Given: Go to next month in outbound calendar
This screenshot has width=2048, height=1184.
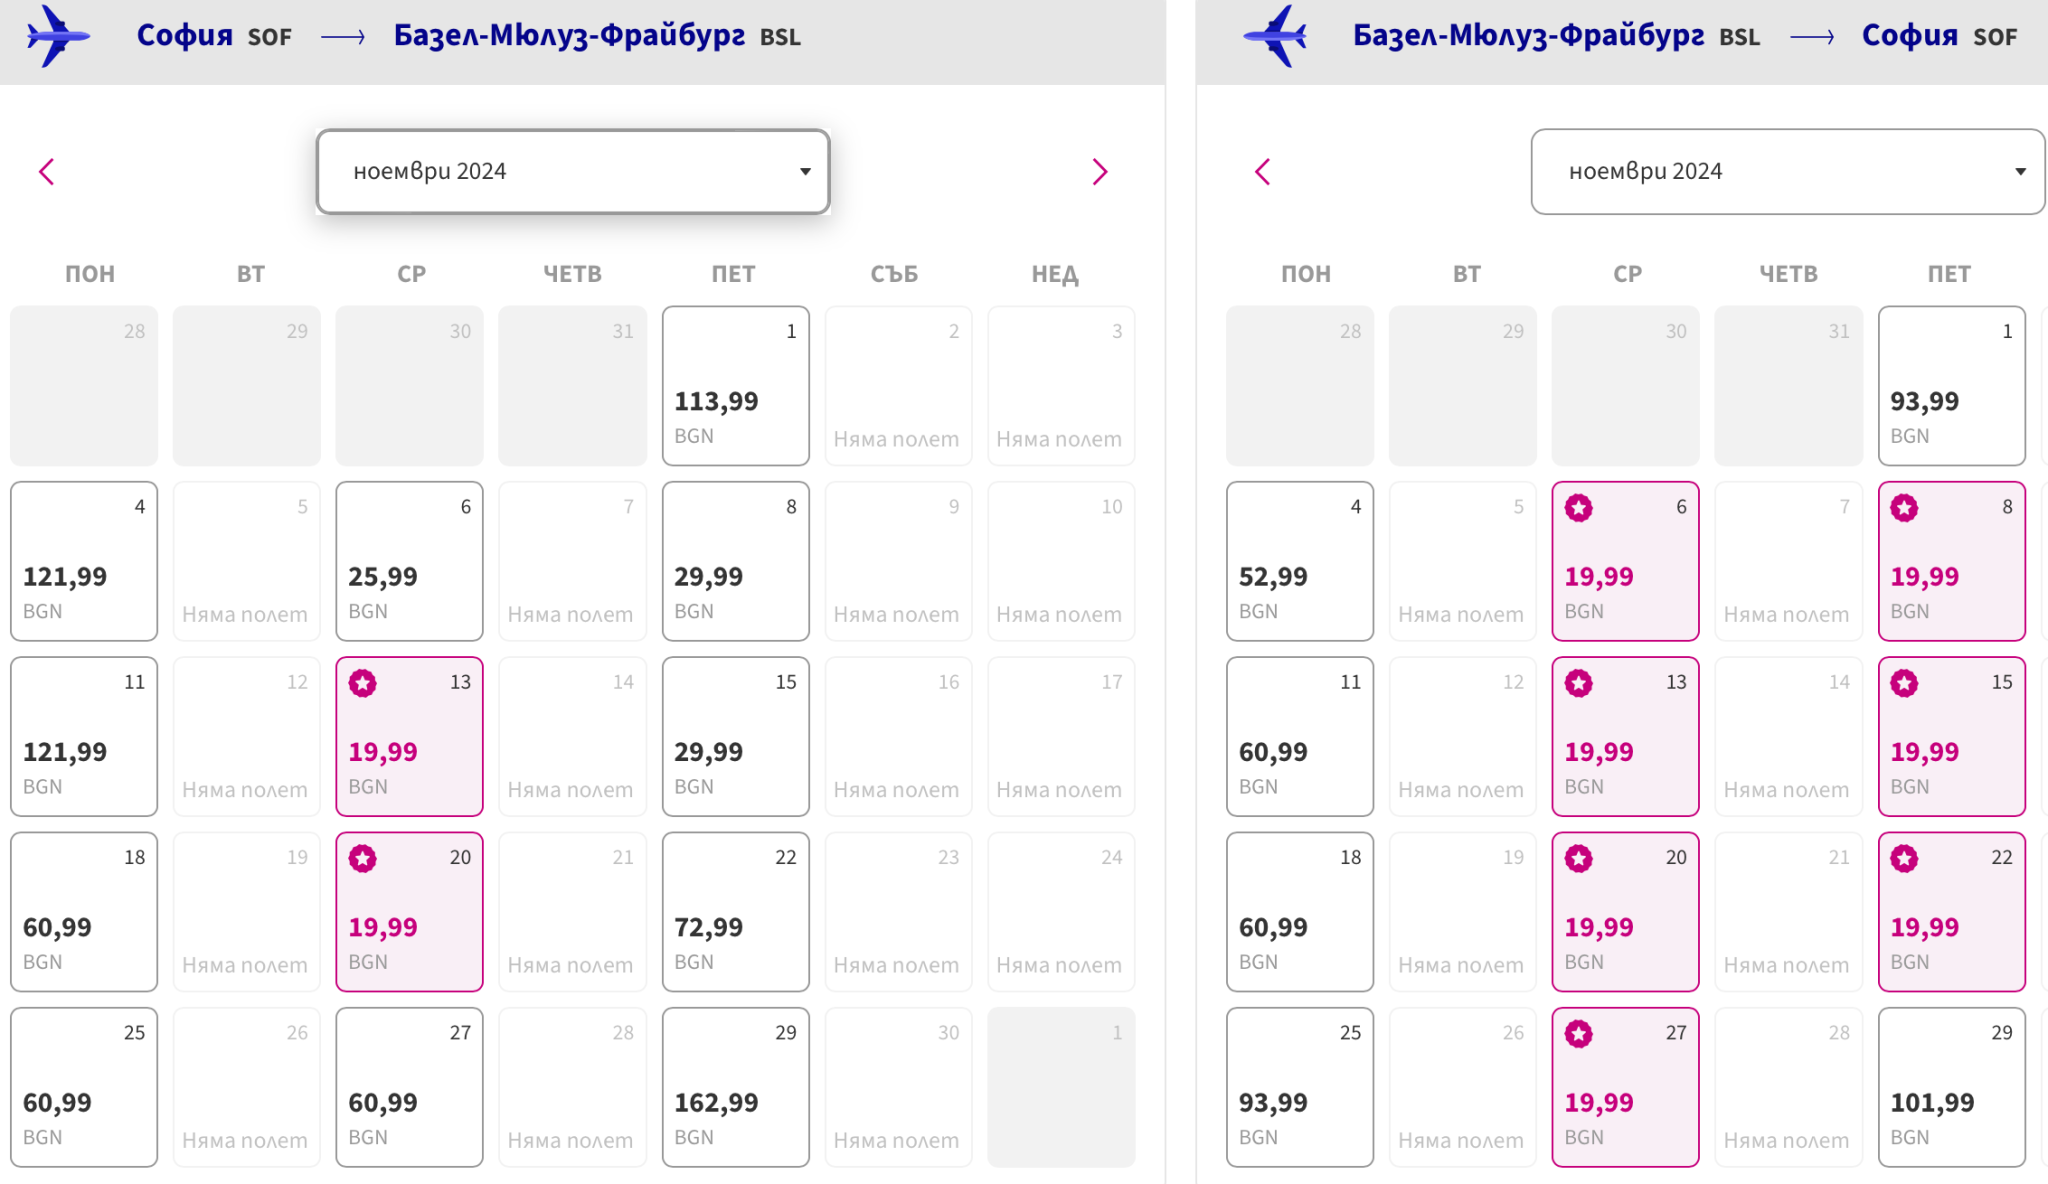Looking at the screenshot, I should (1100, 172).
